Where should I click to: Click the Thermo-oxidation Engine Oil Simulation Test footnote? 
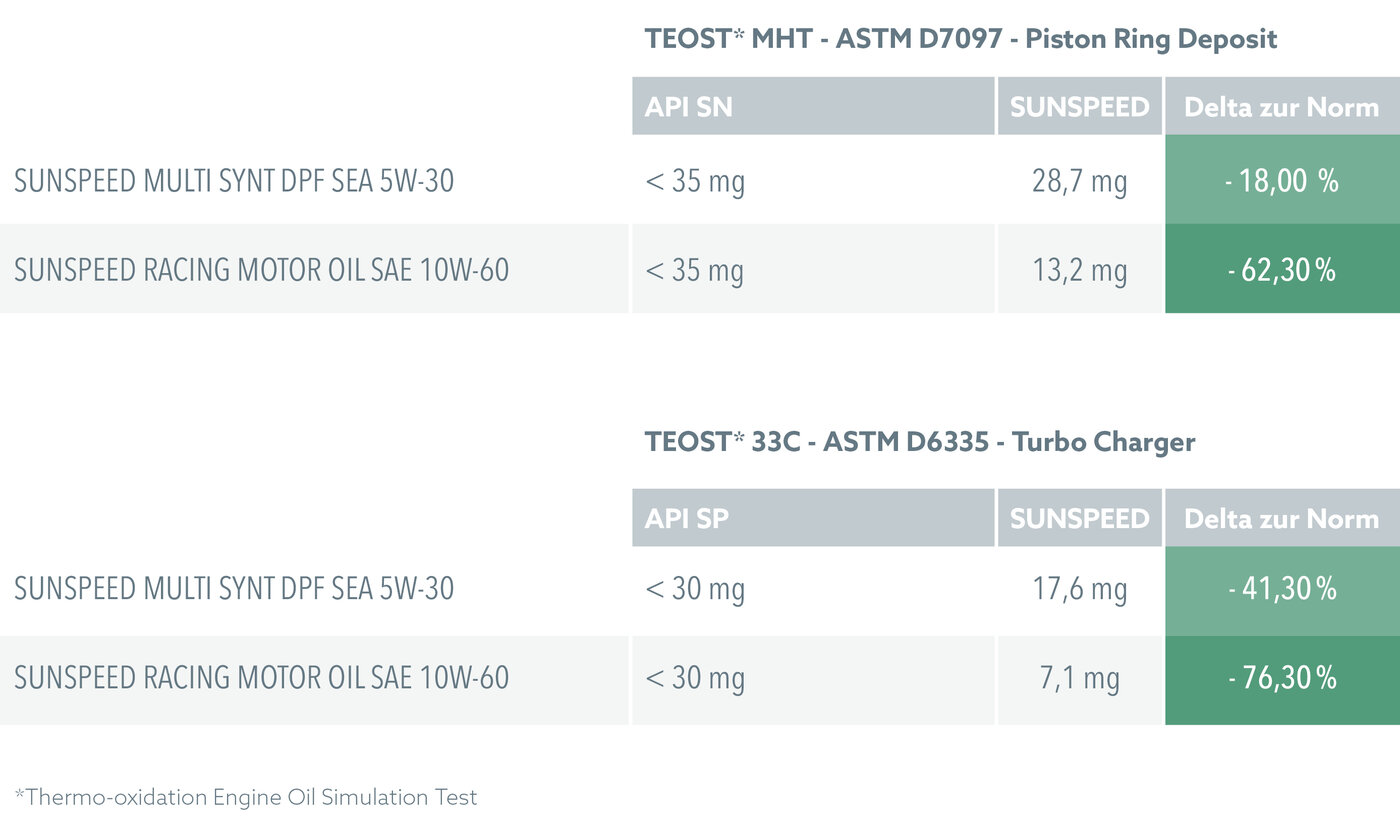[x=246, y=797]
